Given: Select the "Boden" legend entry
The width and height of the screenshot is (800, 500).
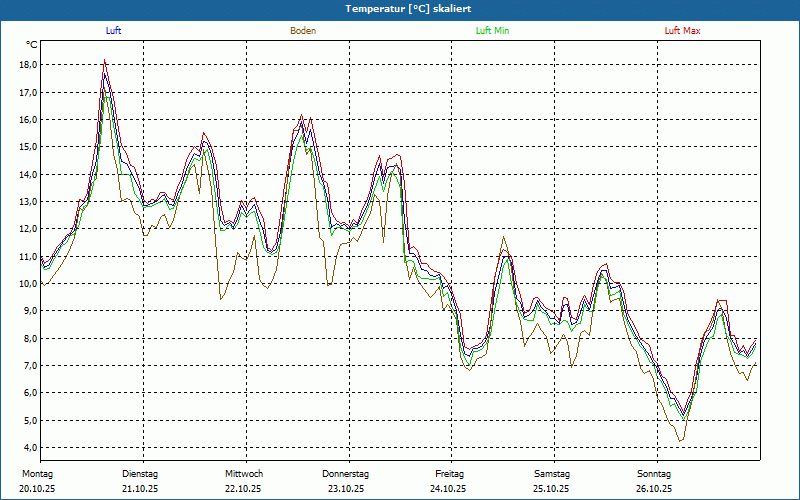Looking at the screenshot, I should click(303, 31).
